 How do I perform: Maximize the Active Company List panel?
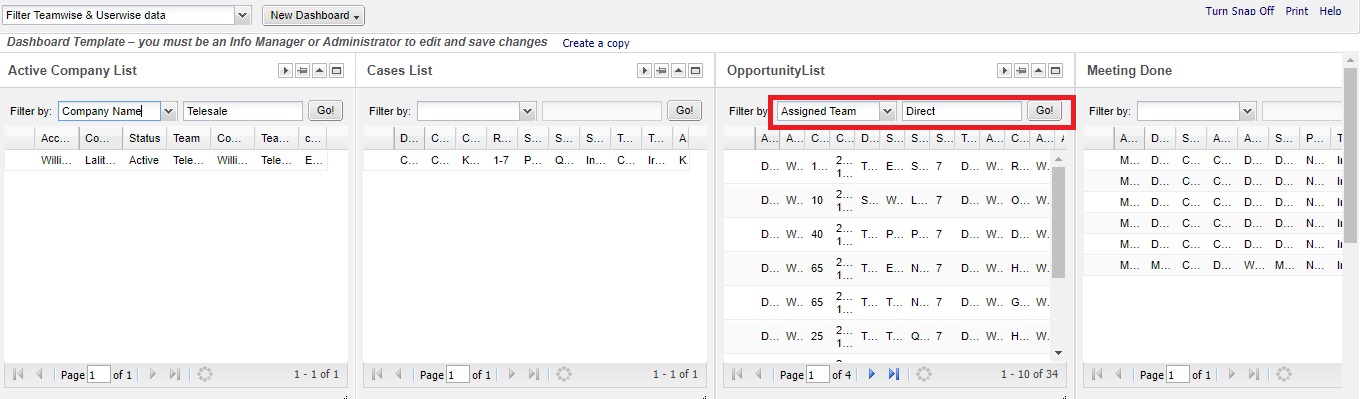pyautogui.click(x=337, y=71)
